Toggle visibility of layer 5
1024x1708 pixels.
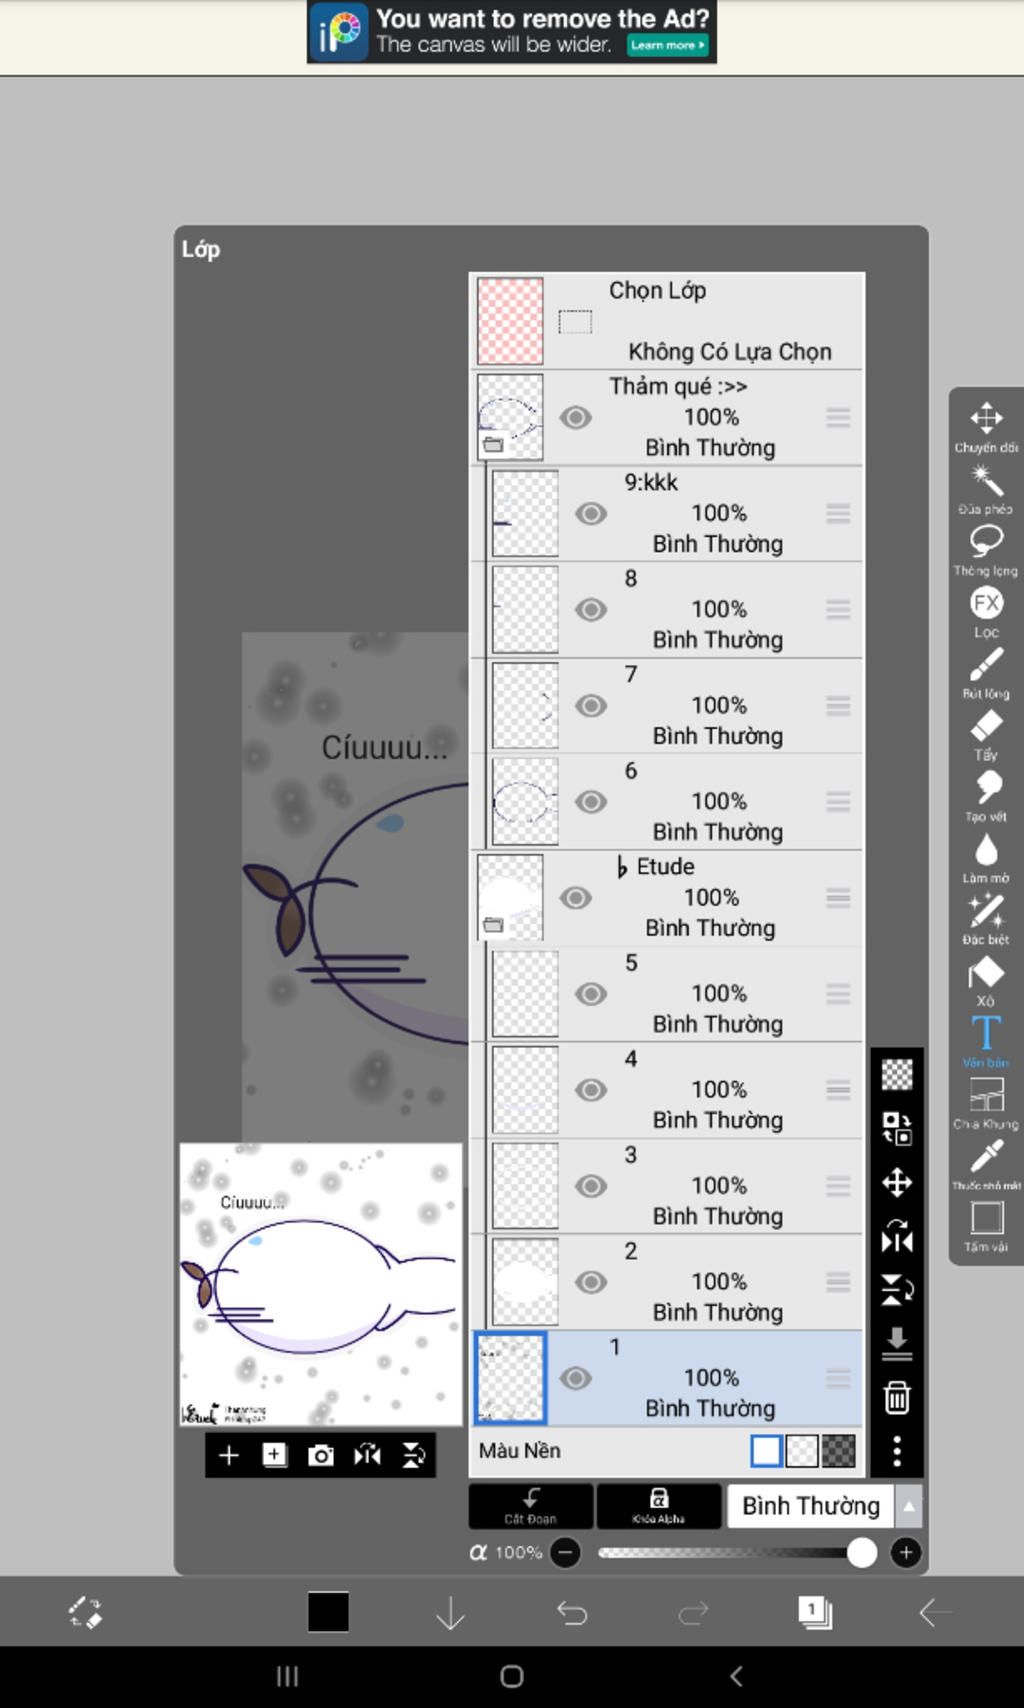pos(591,993)
